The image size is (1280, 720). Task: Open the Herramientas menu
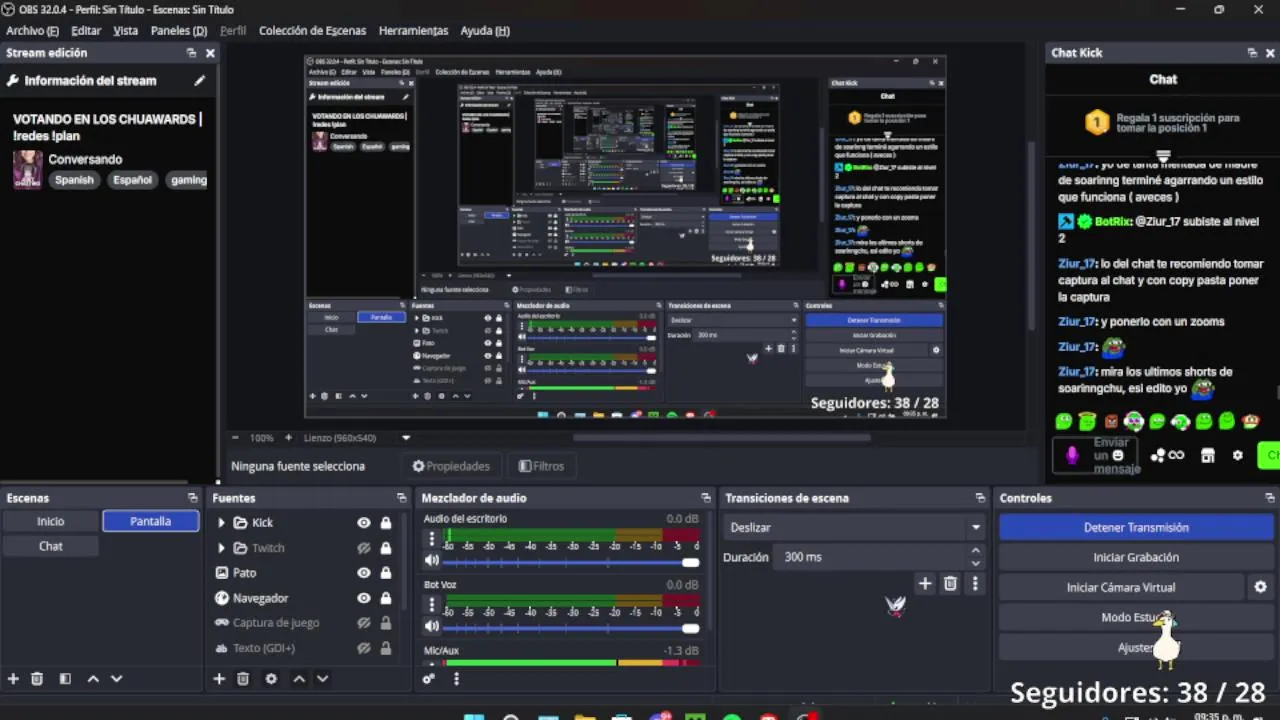(413, 31)
